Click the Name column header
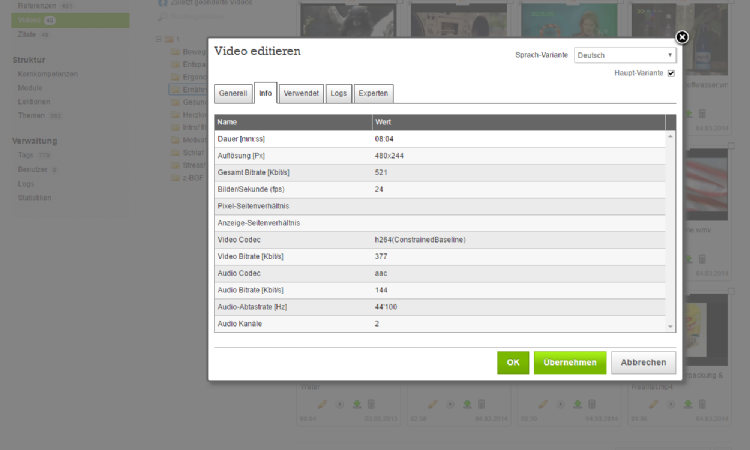The height and width of the screenshot is (450, 750). pyautogui.click(x=292, y=121)
